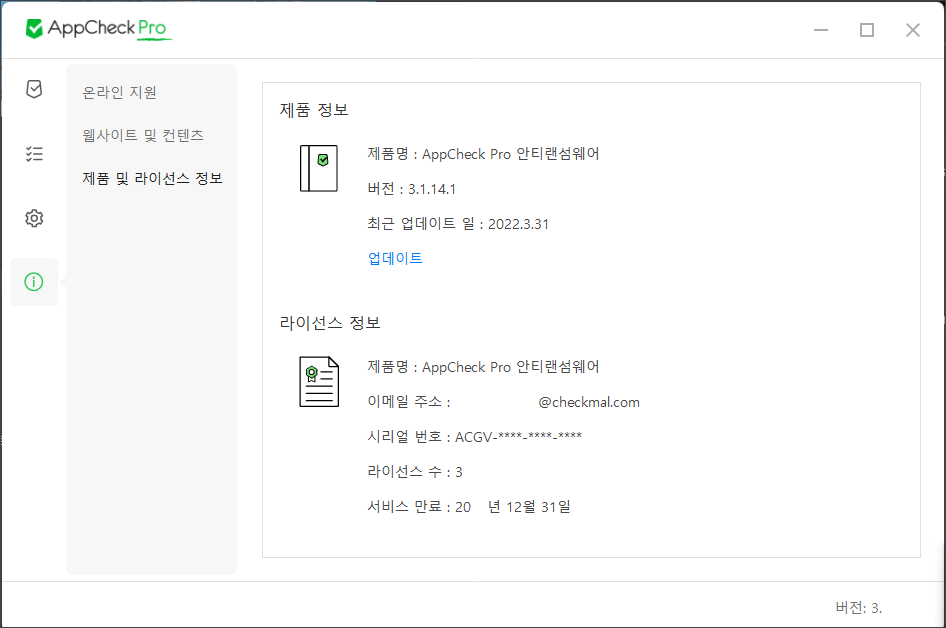Maximize the AppCheck Pro window
Image resolution: width=946 pixels, height=628 pixels.
coord(867,30)
